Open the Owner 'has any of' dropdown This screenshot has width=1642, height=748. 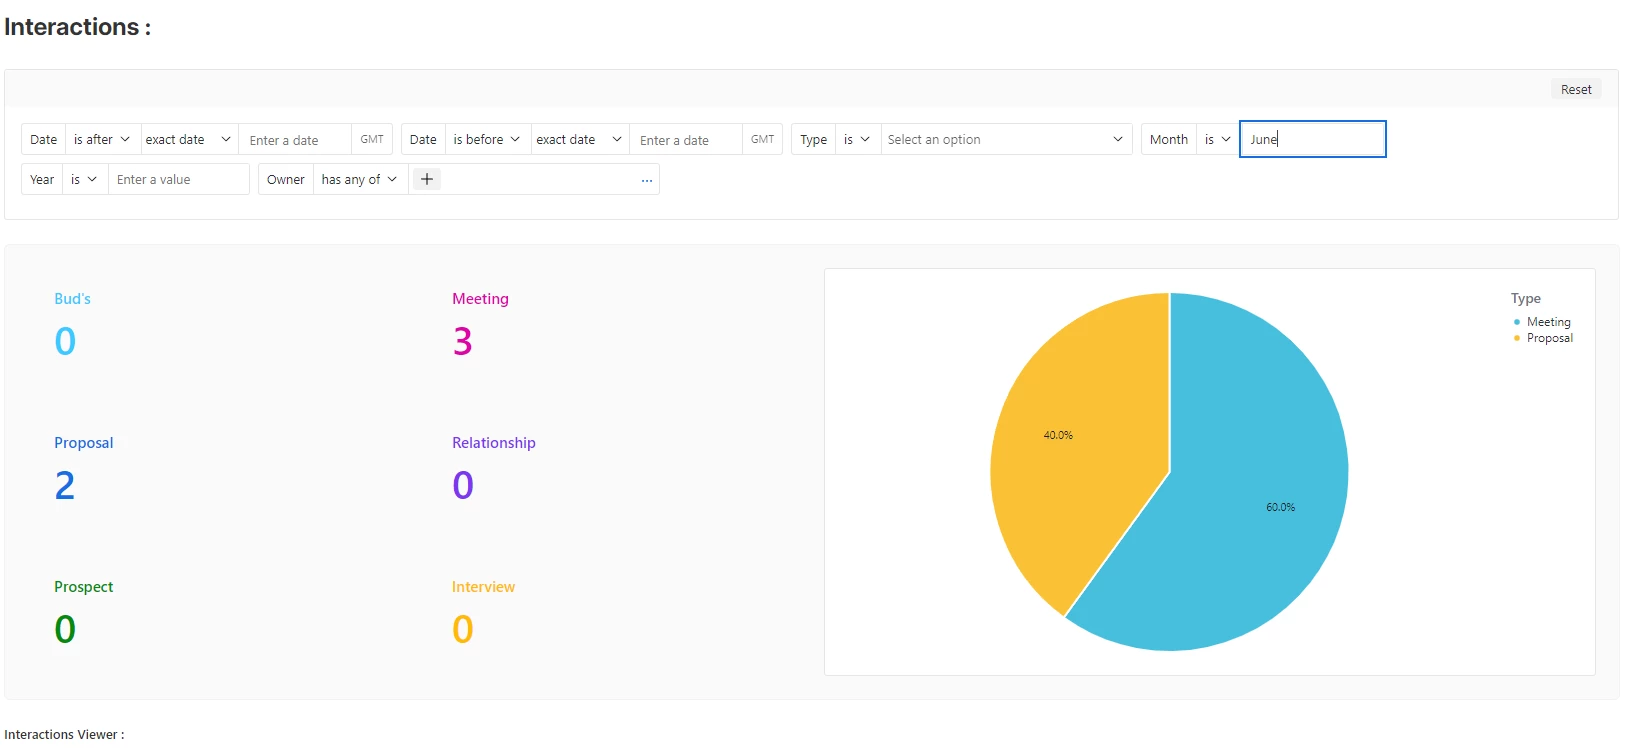pos(360,179)
